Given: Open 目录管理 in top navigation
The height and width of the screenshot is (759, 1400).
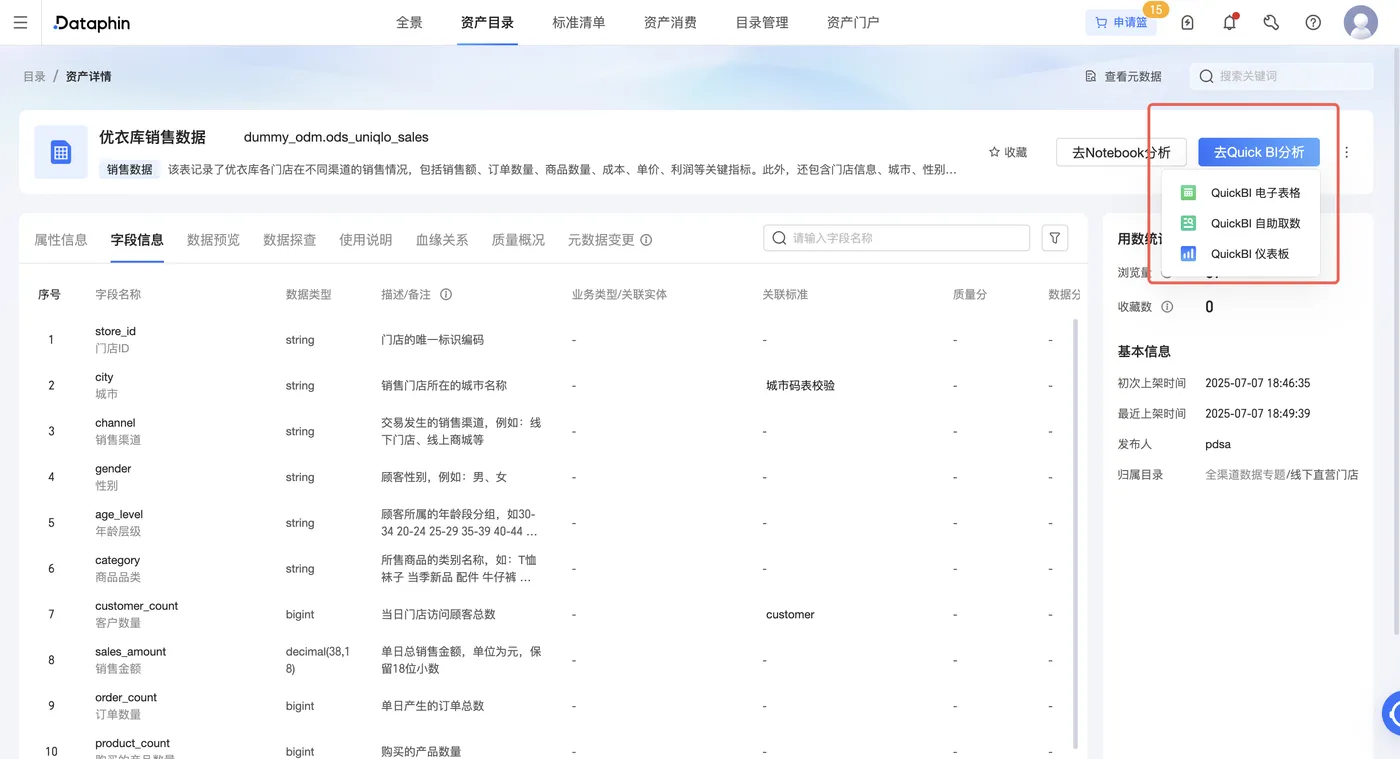Looking at the screenshot, I should pos(762,23).
